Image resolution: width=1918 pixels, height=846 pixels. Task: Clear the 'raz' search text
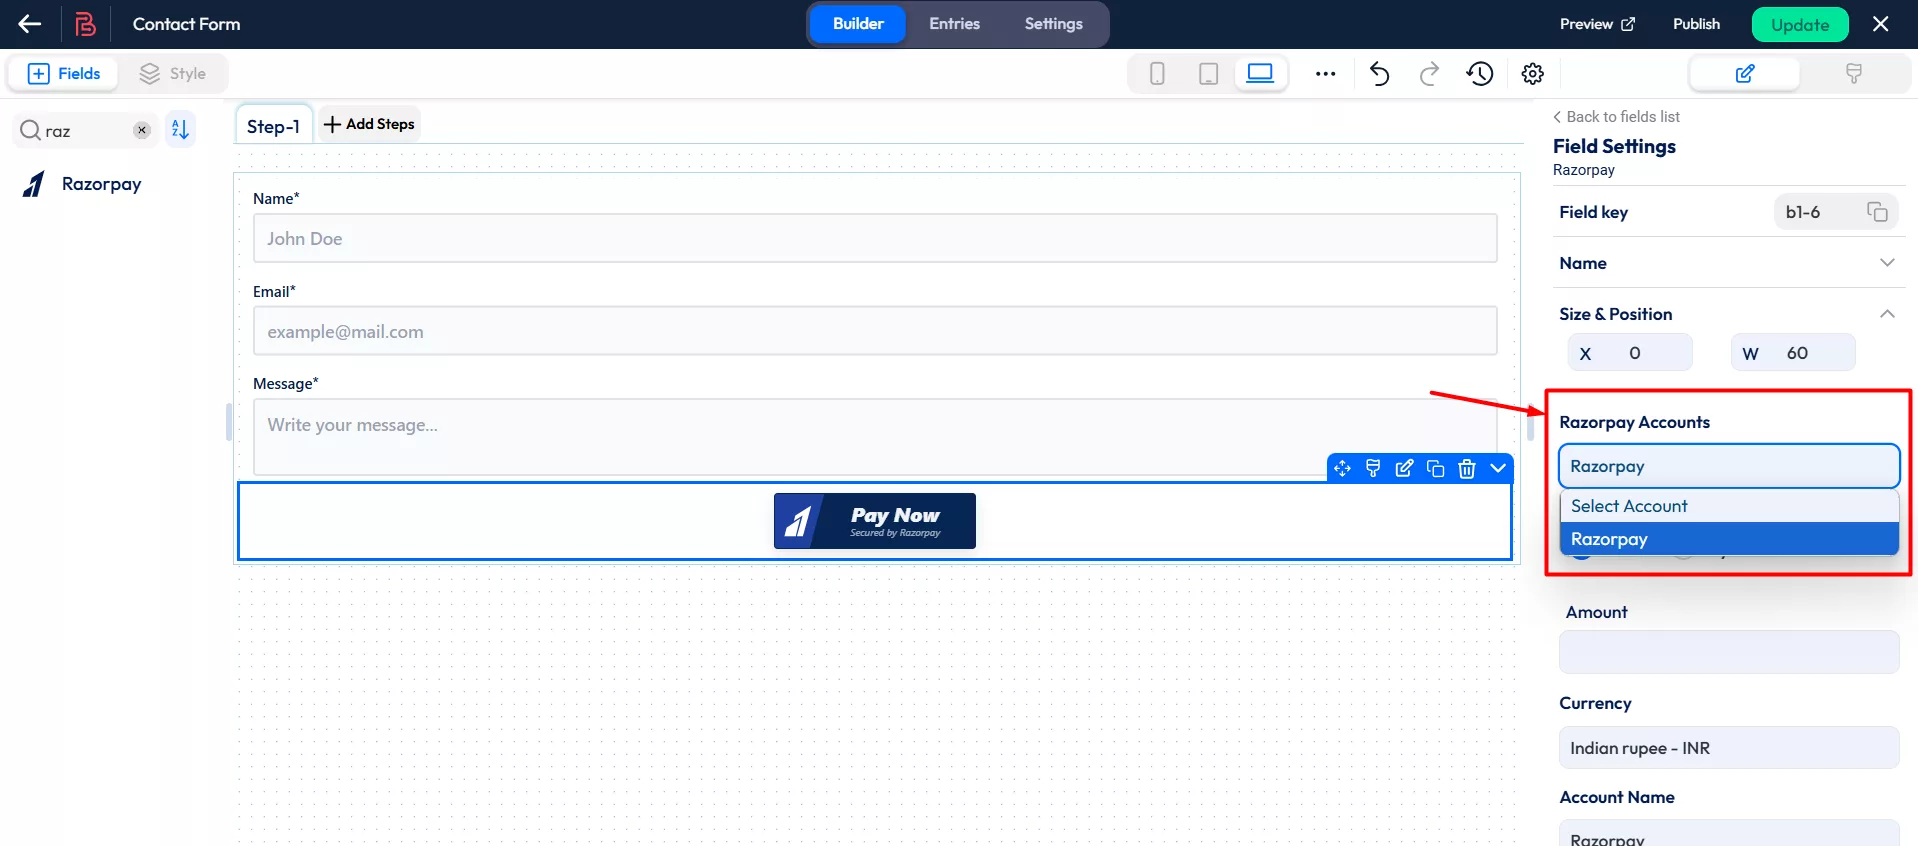pyautogui.click(x=142, y=130)
